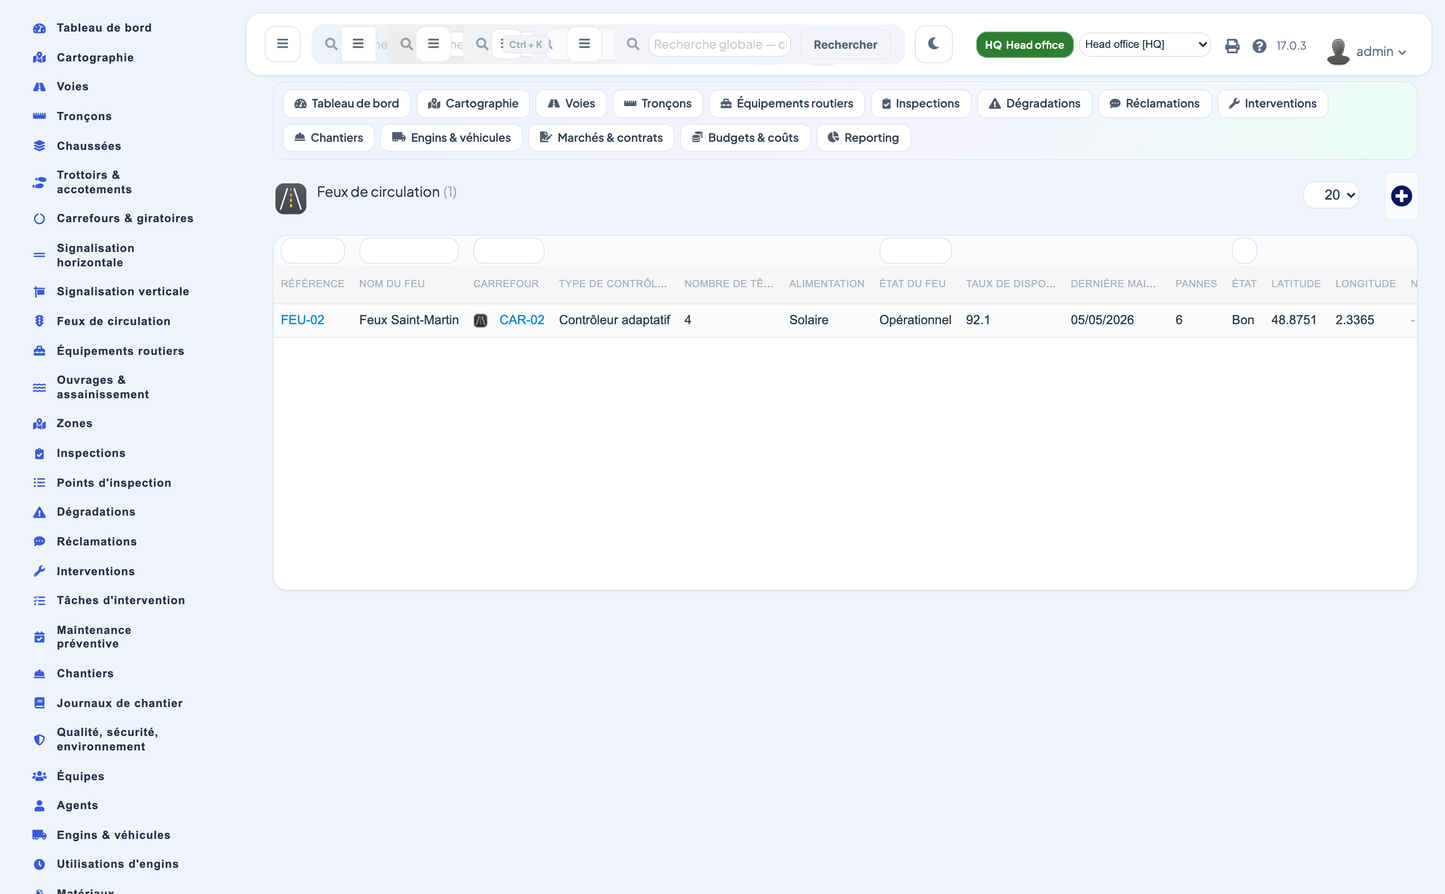The height and width of the screenshot is (894, 1445).
Task: Click the road icon beside Feux de circulation title
Action: 291,199
